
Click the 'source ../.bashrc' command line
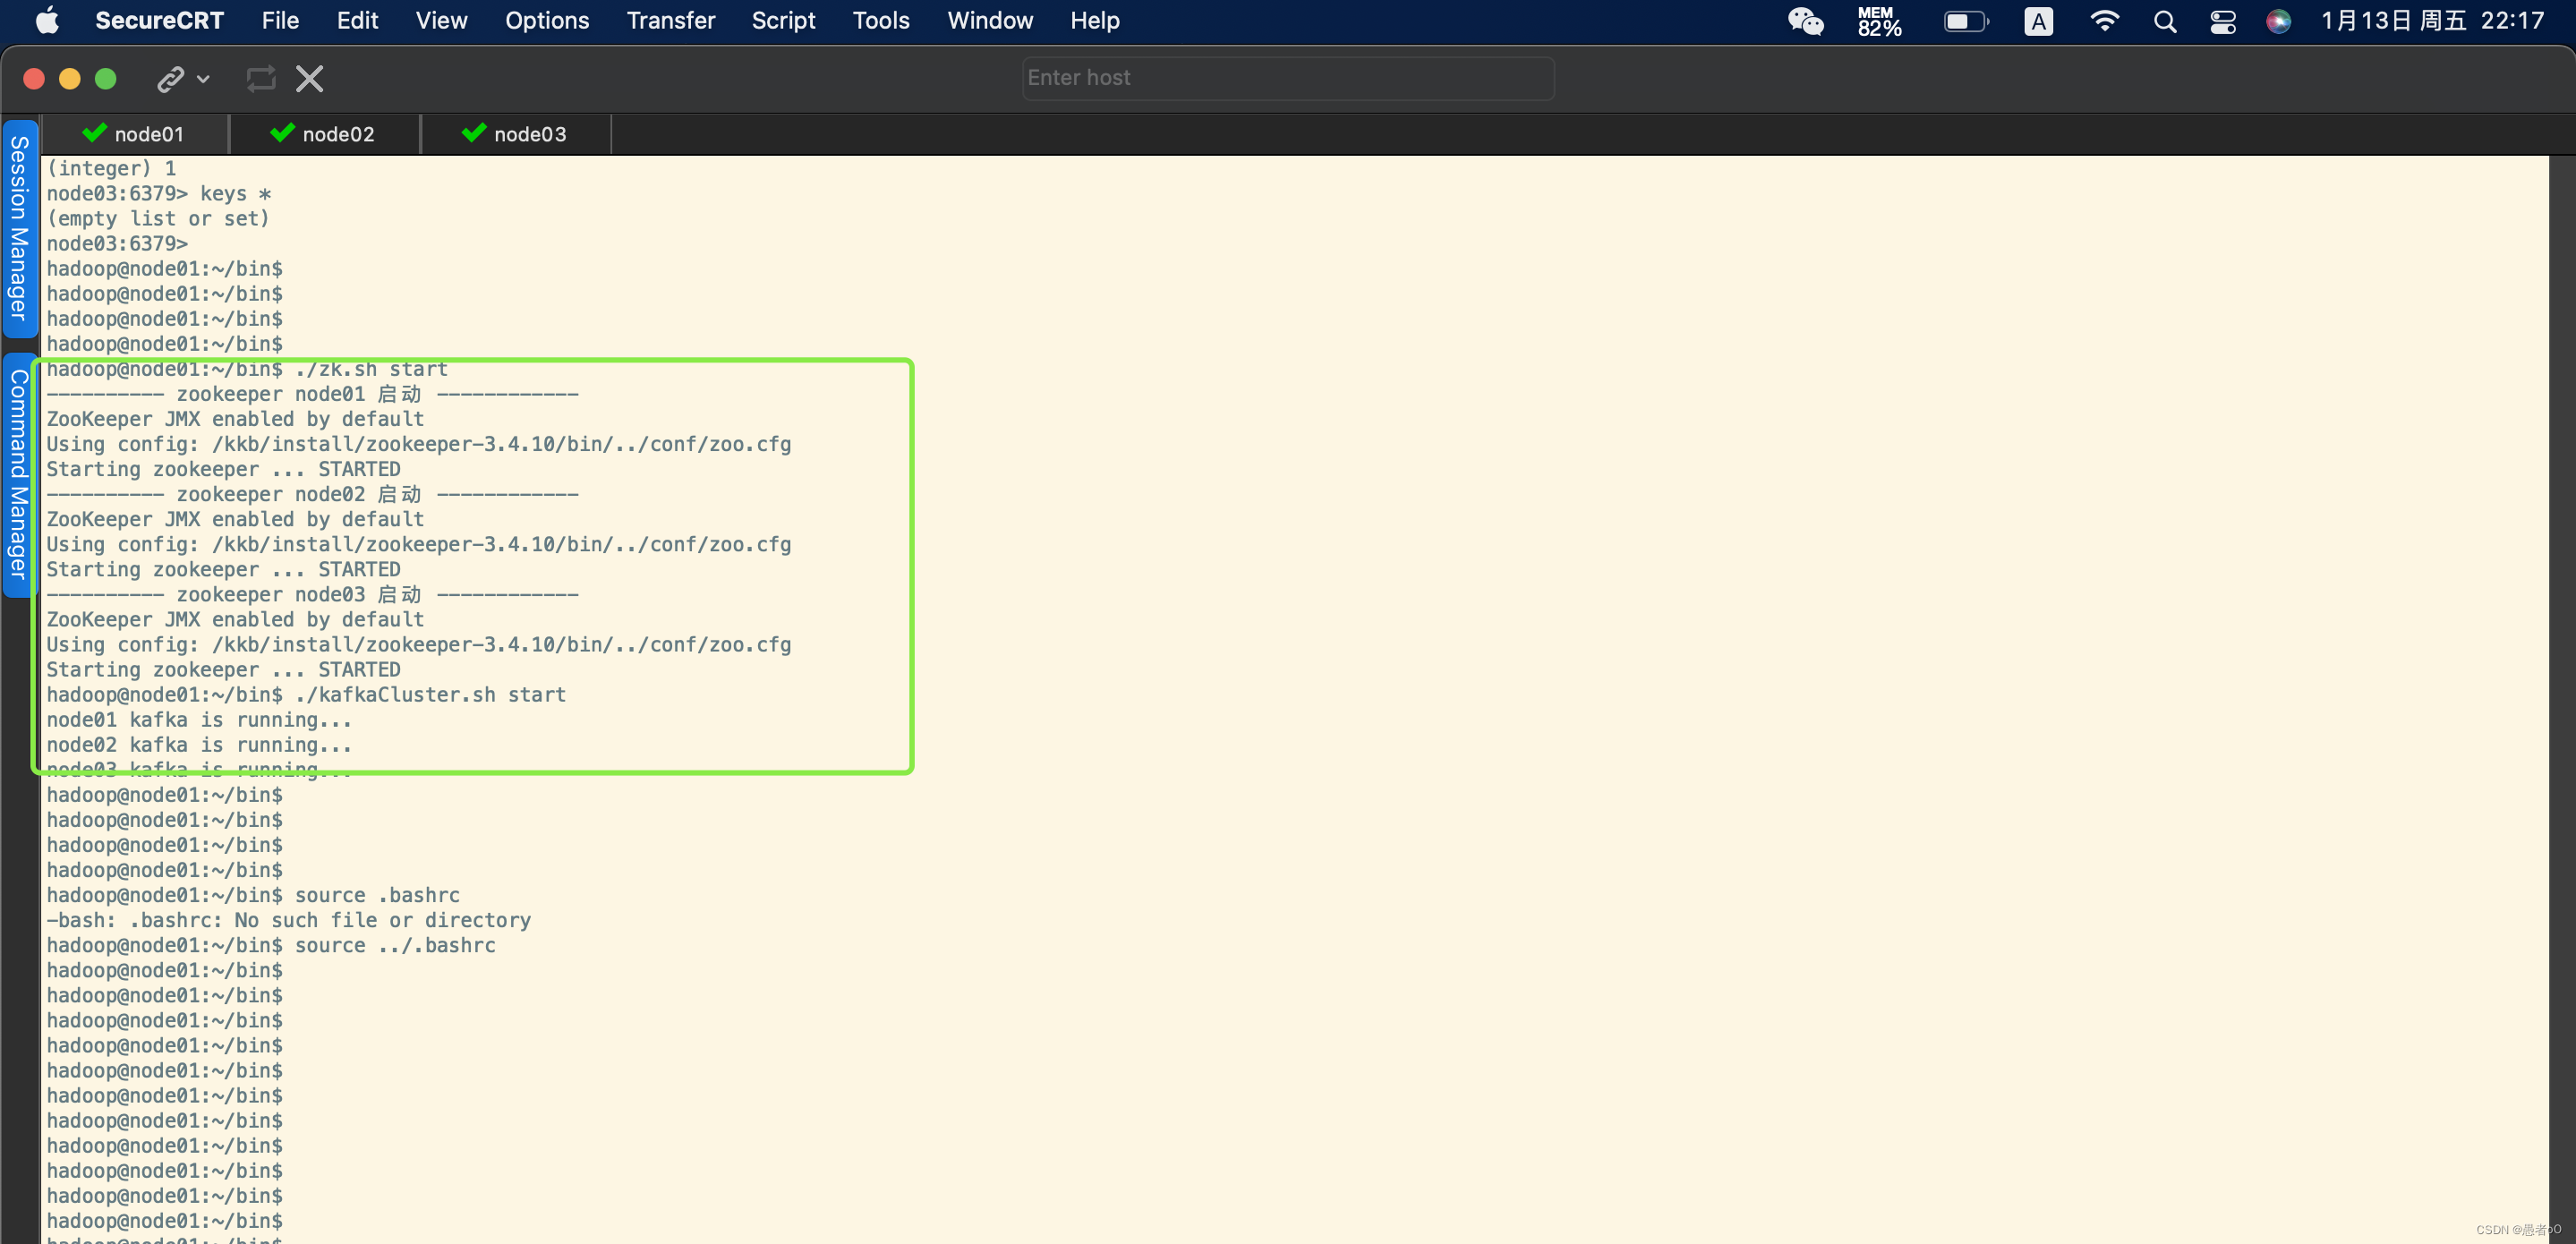coord(271,945)
